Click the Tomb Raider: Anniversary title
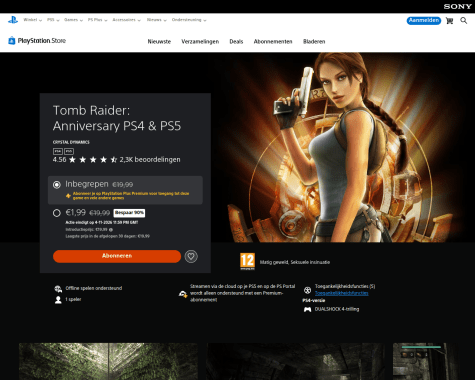Viewport: 475px width, 380px height. click(x=117, y=118)
